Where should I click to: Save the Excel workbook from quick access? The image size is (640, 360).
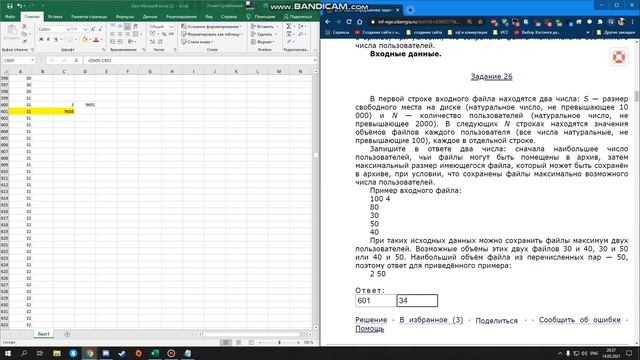(10, 6)
